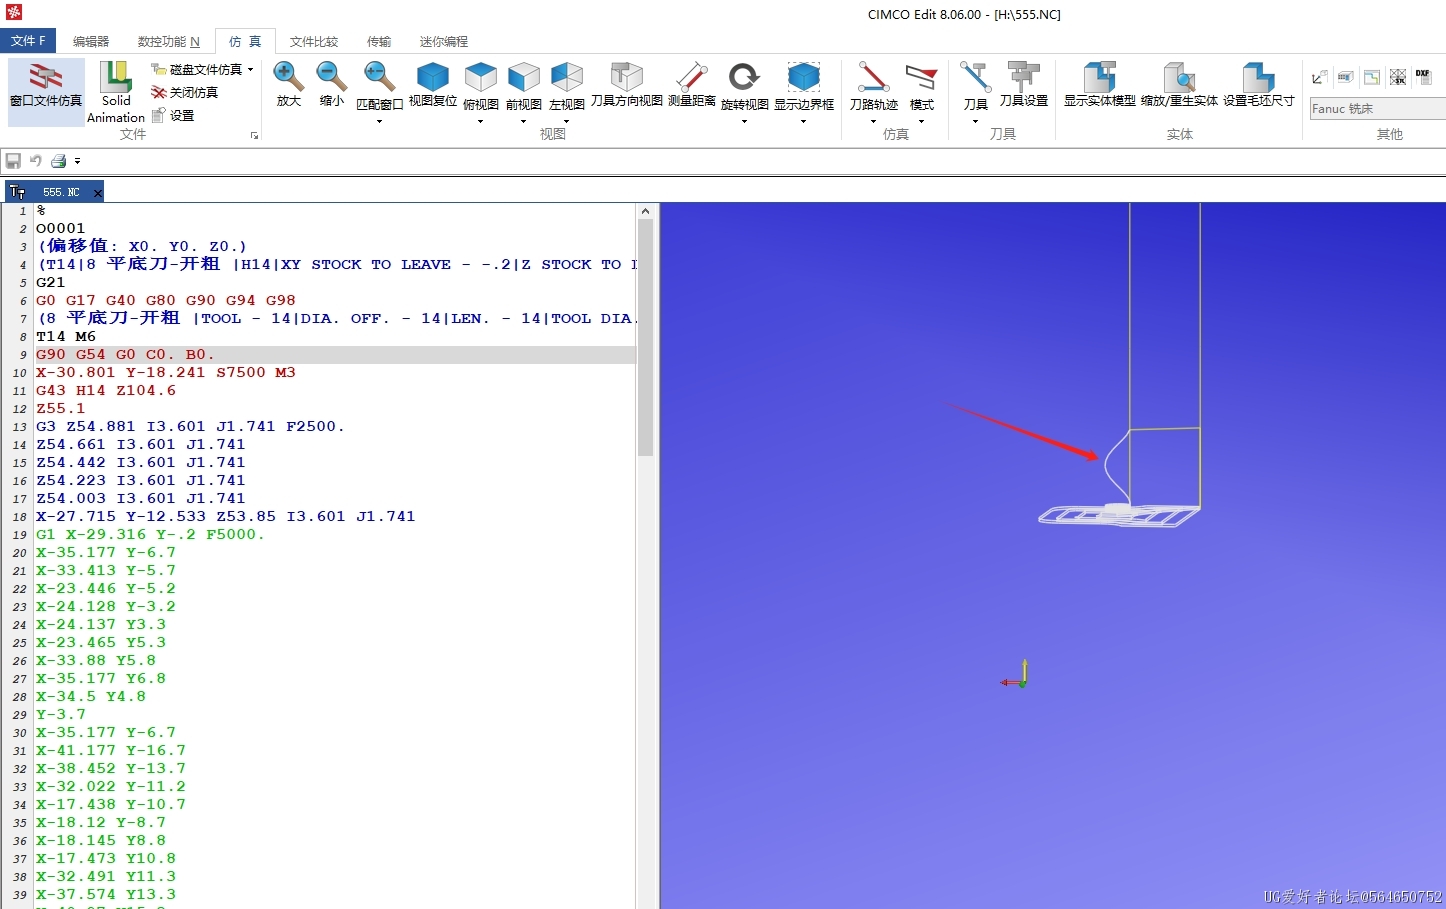This screenshot has width=1446, height=909.
Task: Click the printer icon in quick toolbar
Action: (59, 161)
